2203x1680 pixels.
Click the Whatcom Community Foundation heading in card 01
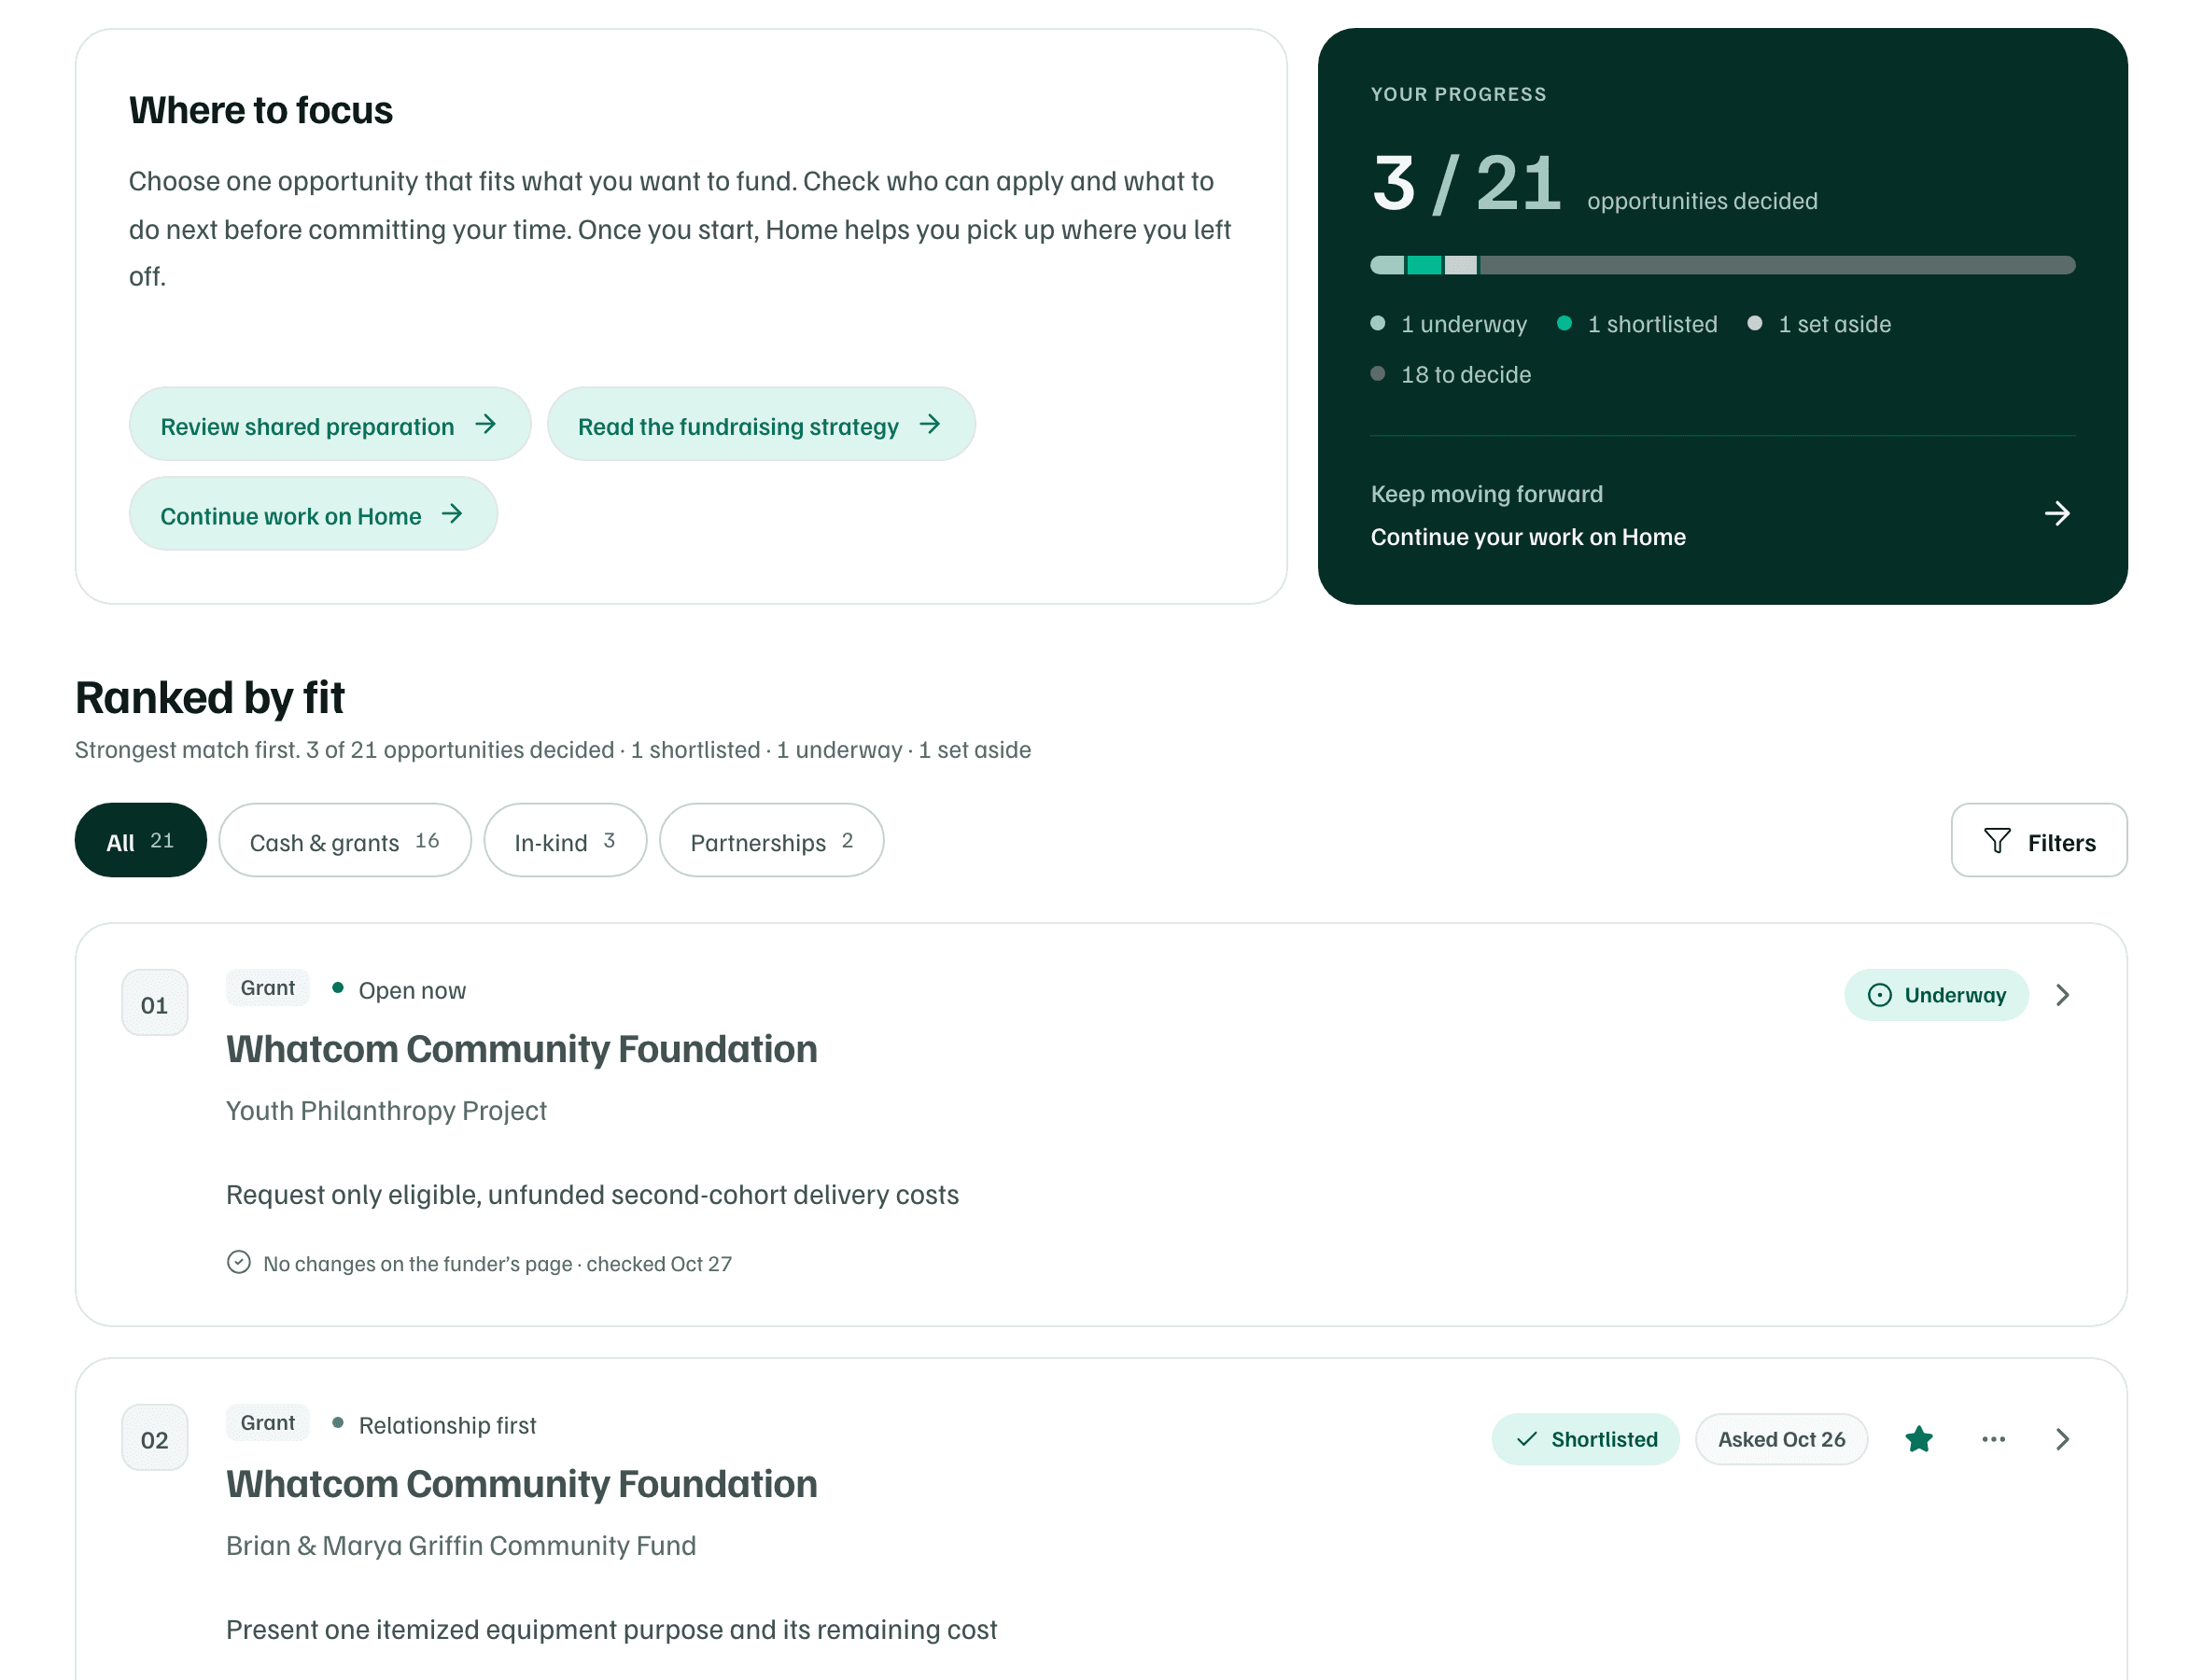(x=521, y=1050)
